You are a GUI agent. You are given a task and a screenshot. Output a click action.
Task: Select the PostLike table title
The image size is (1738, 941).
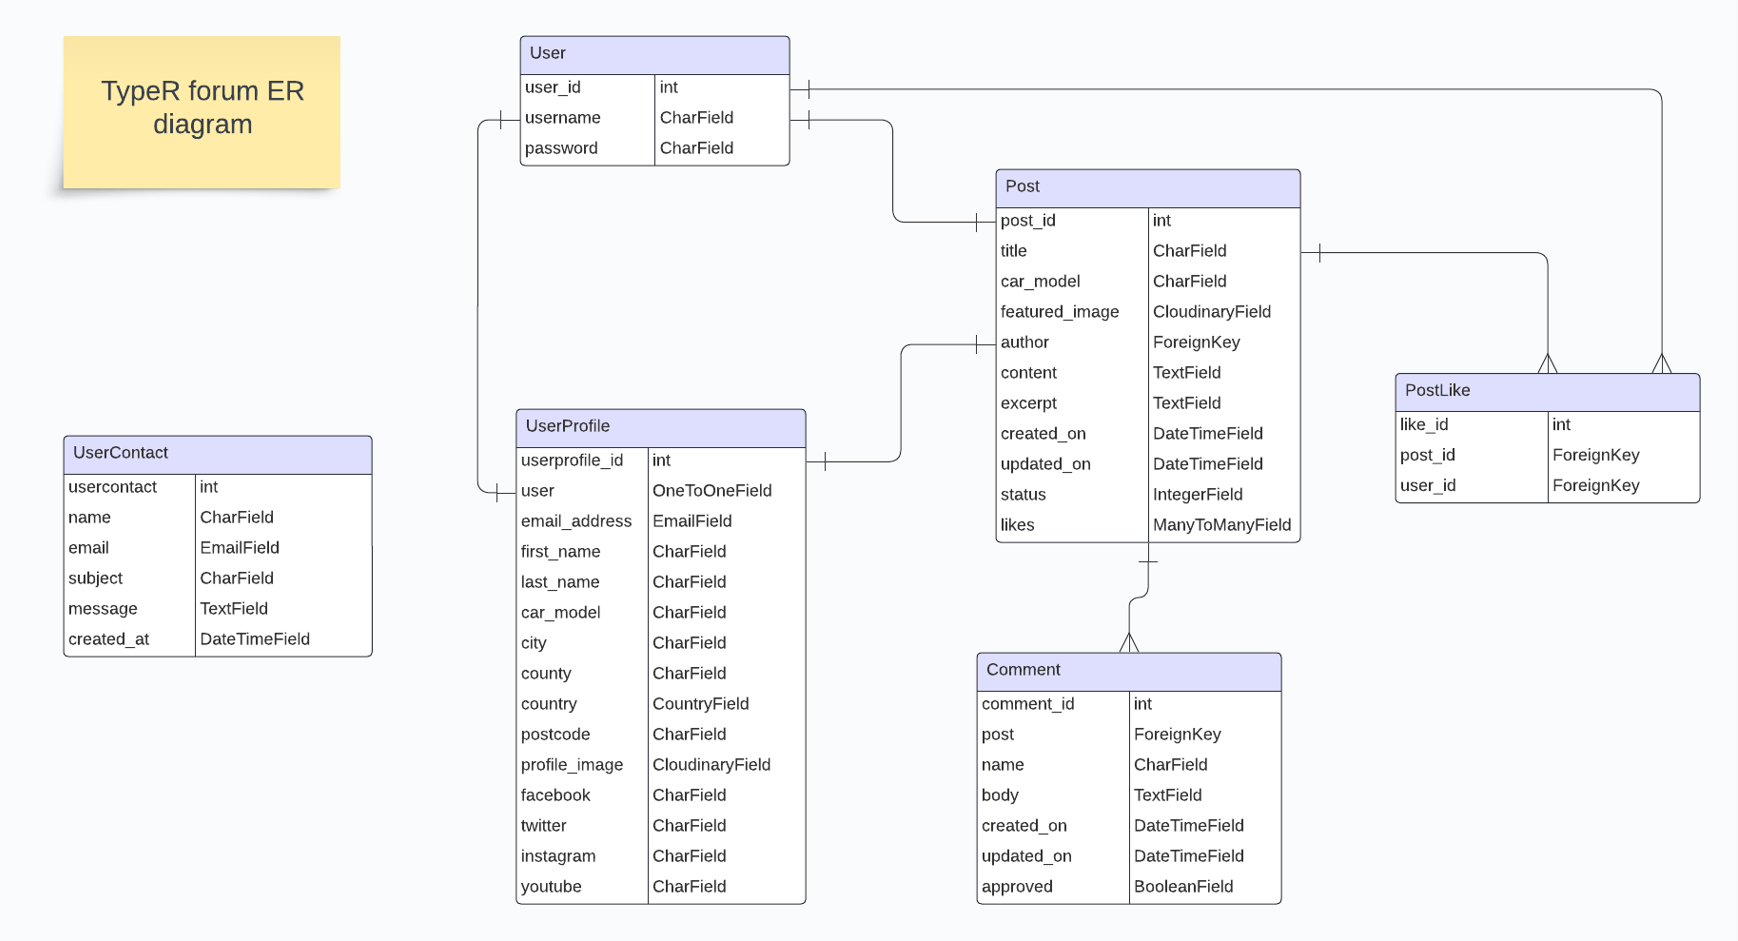click(x=1547, y=391)
